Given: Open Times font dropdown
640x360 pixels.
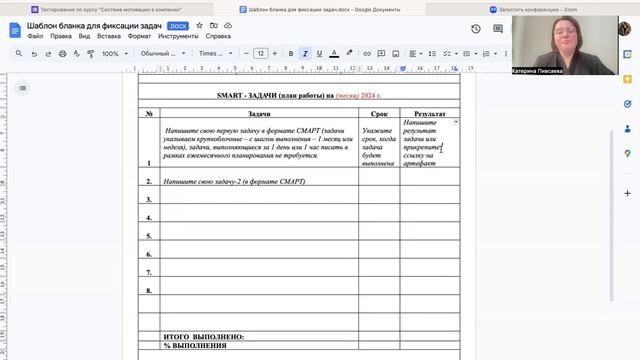Looking at the screenshot, I should coord(215,53).
